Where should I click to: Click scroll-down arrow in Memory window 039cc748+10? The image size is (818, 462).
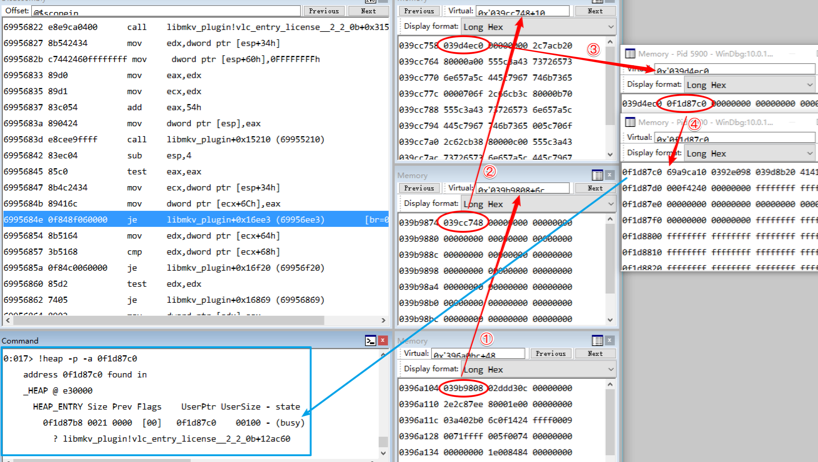[610, 154]
